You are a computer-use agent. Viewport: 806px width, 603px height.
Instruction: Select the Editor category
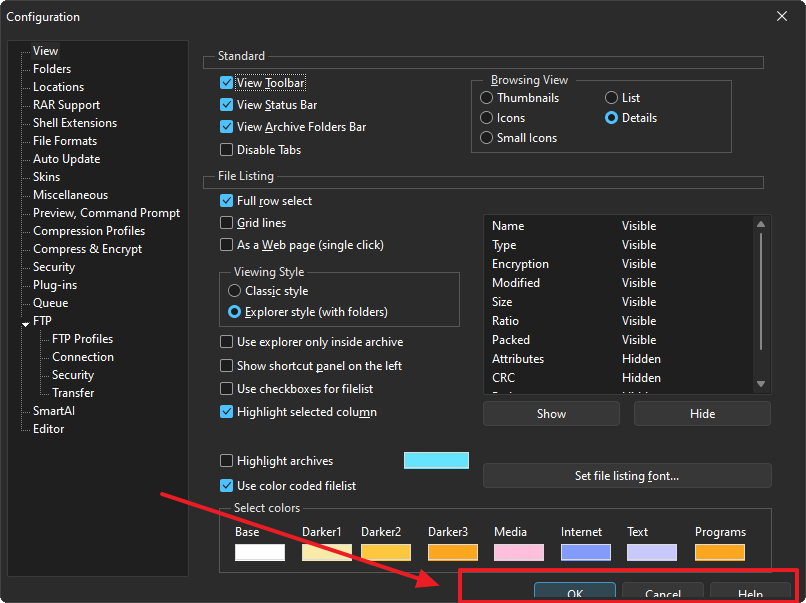[48, 429]
